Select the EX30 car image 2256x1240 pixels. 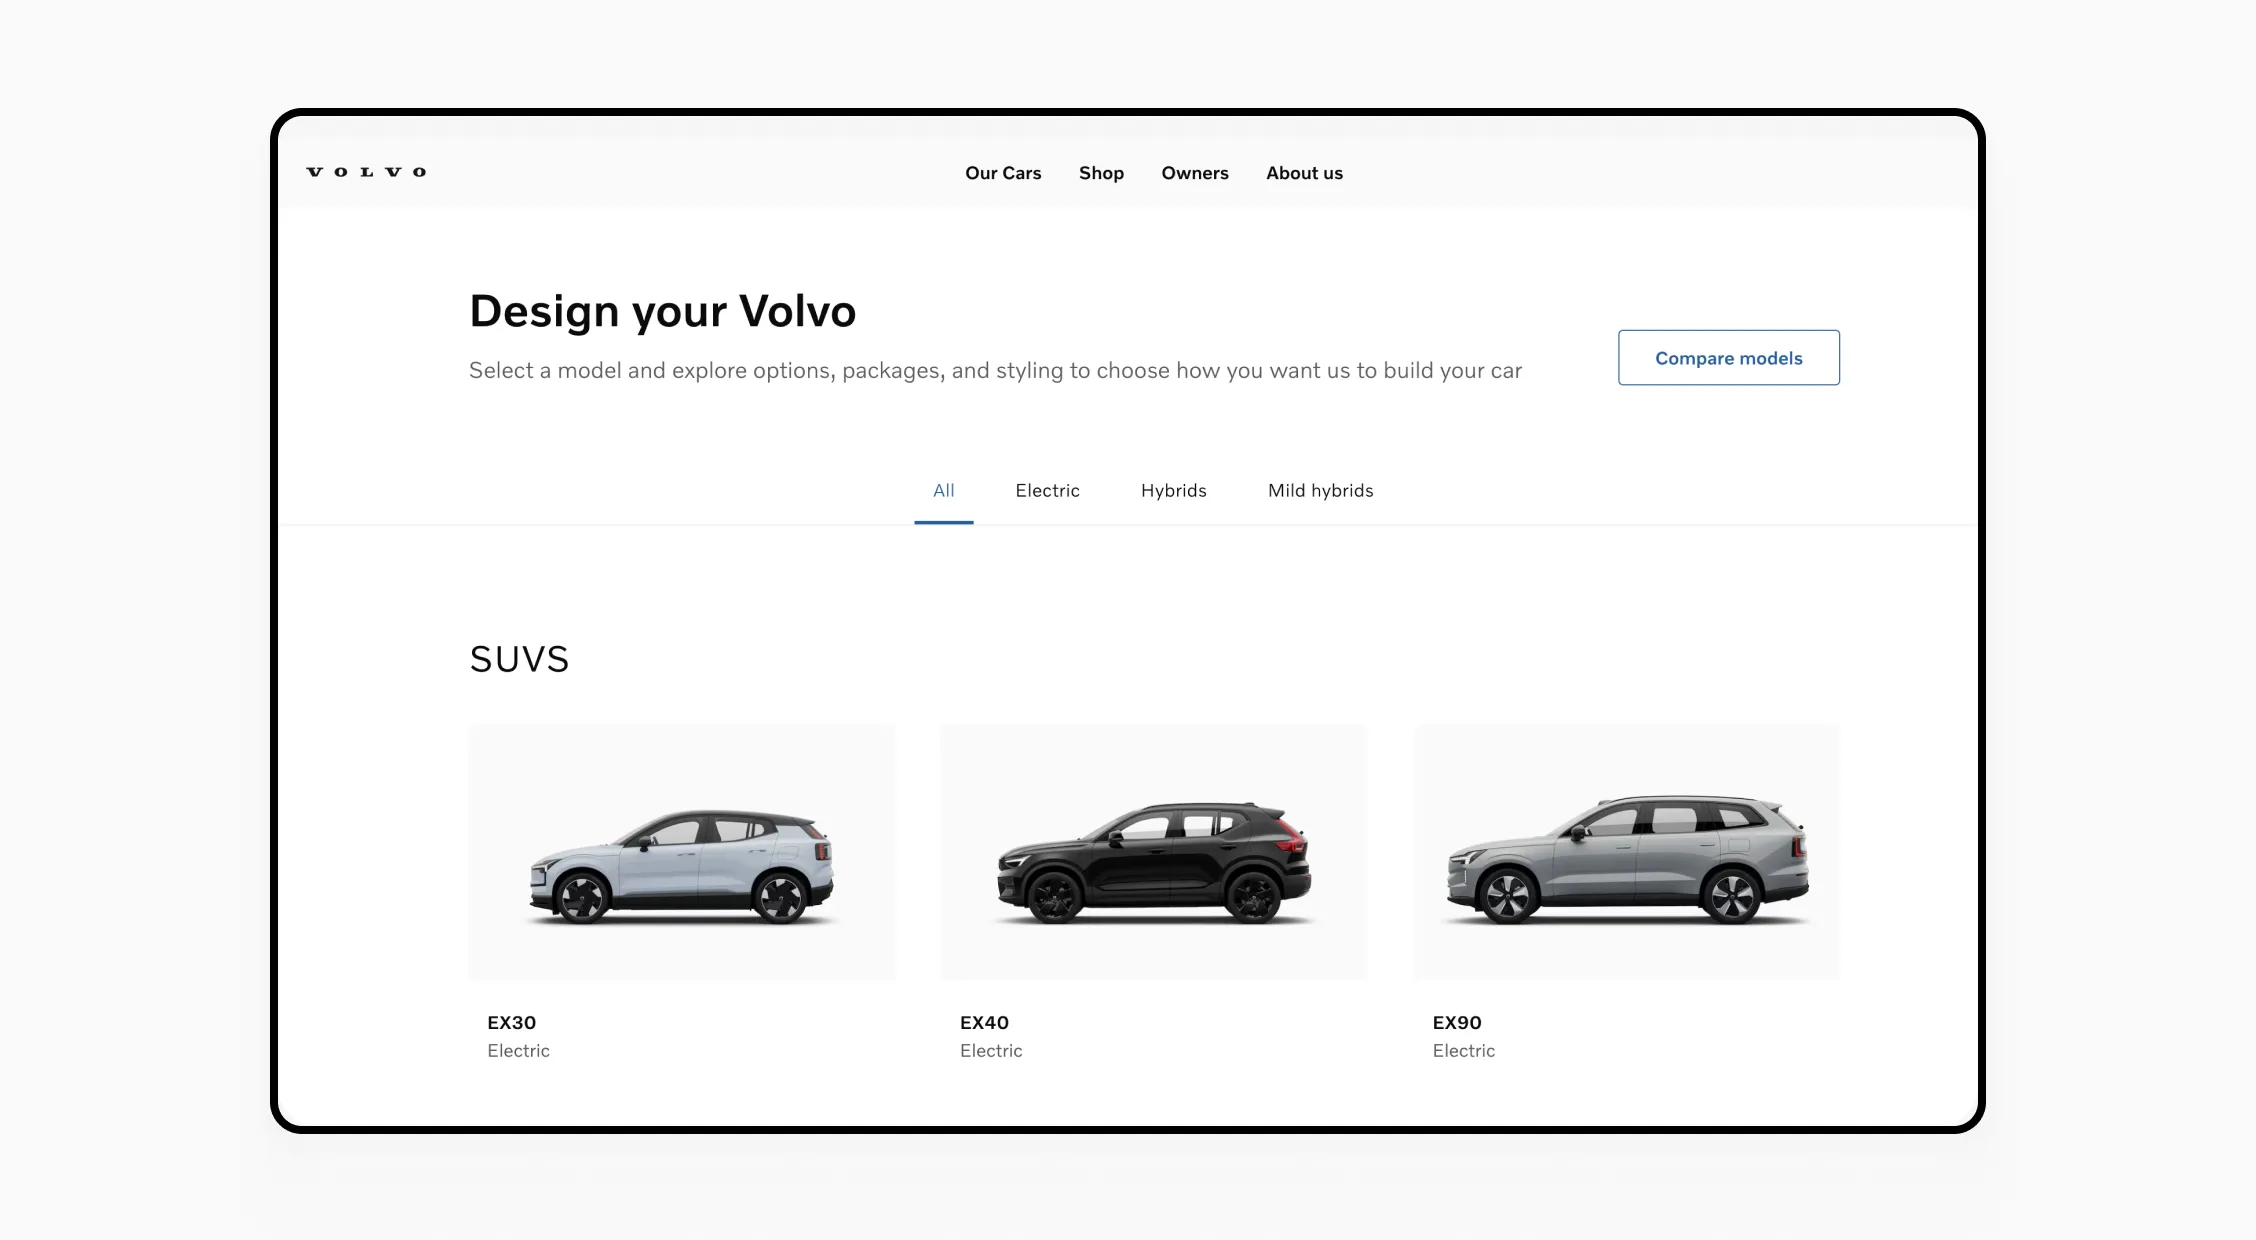682,852
